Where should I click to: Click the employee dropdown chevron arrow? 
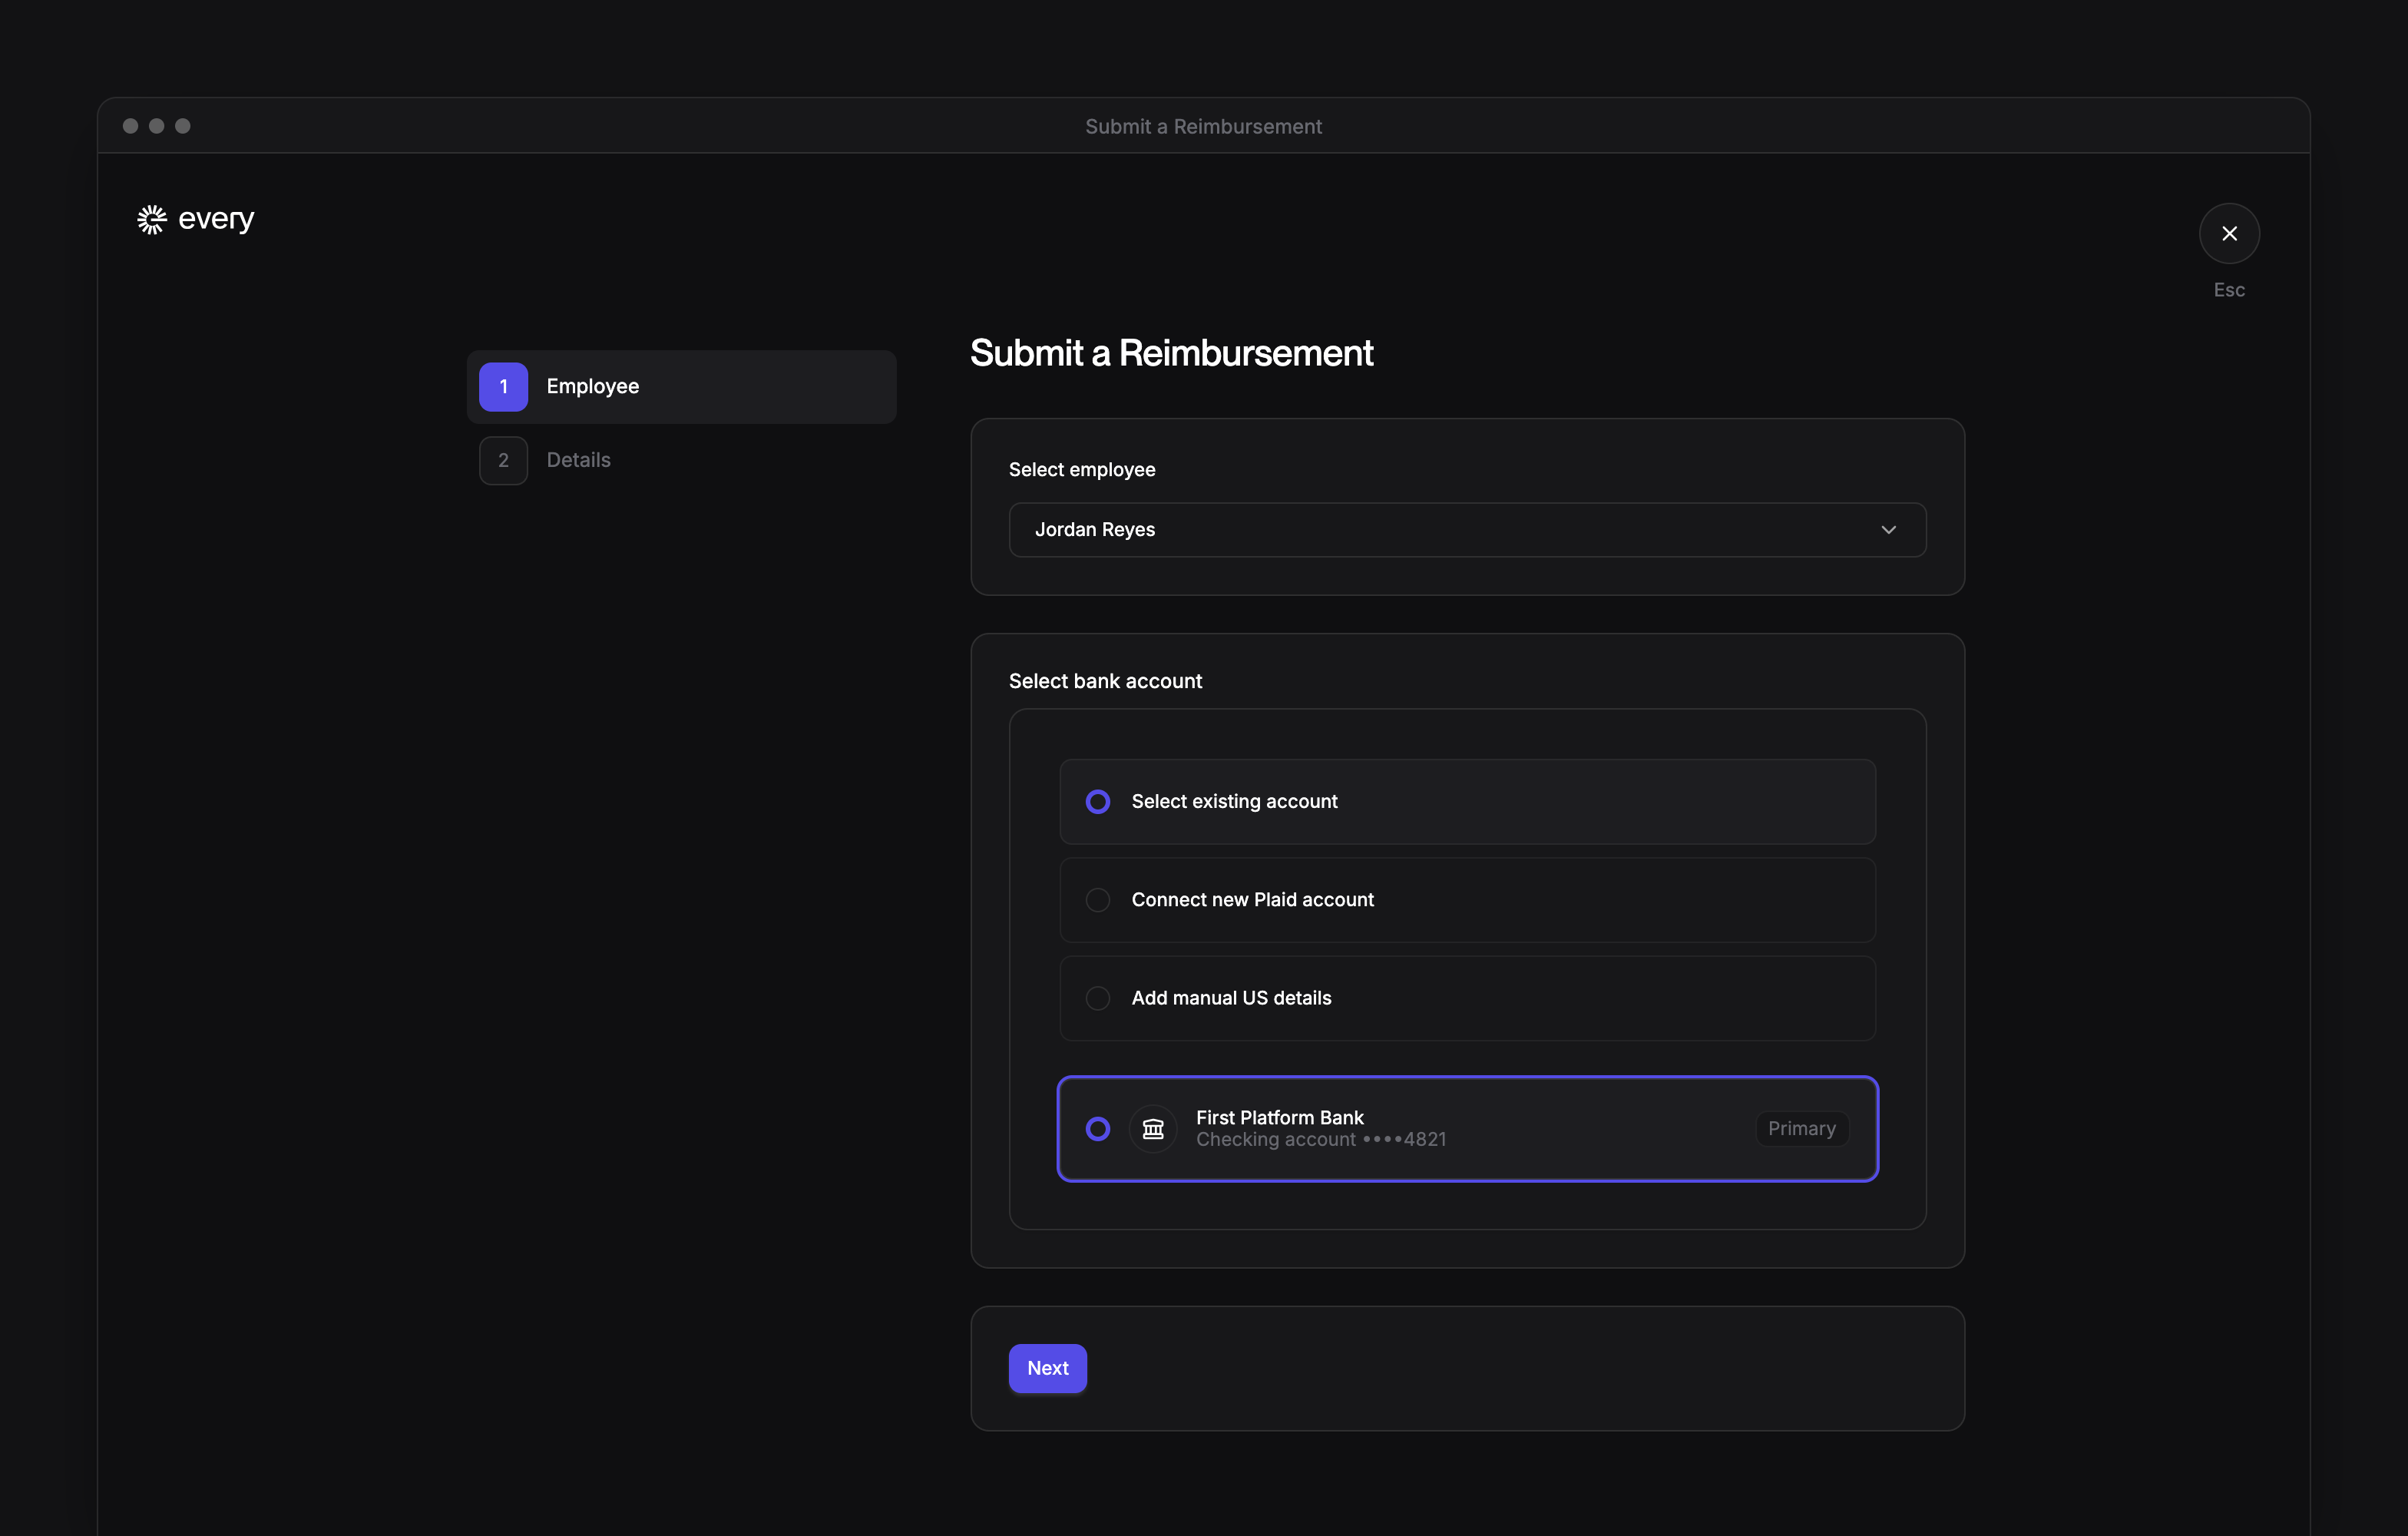point(1888,530)
